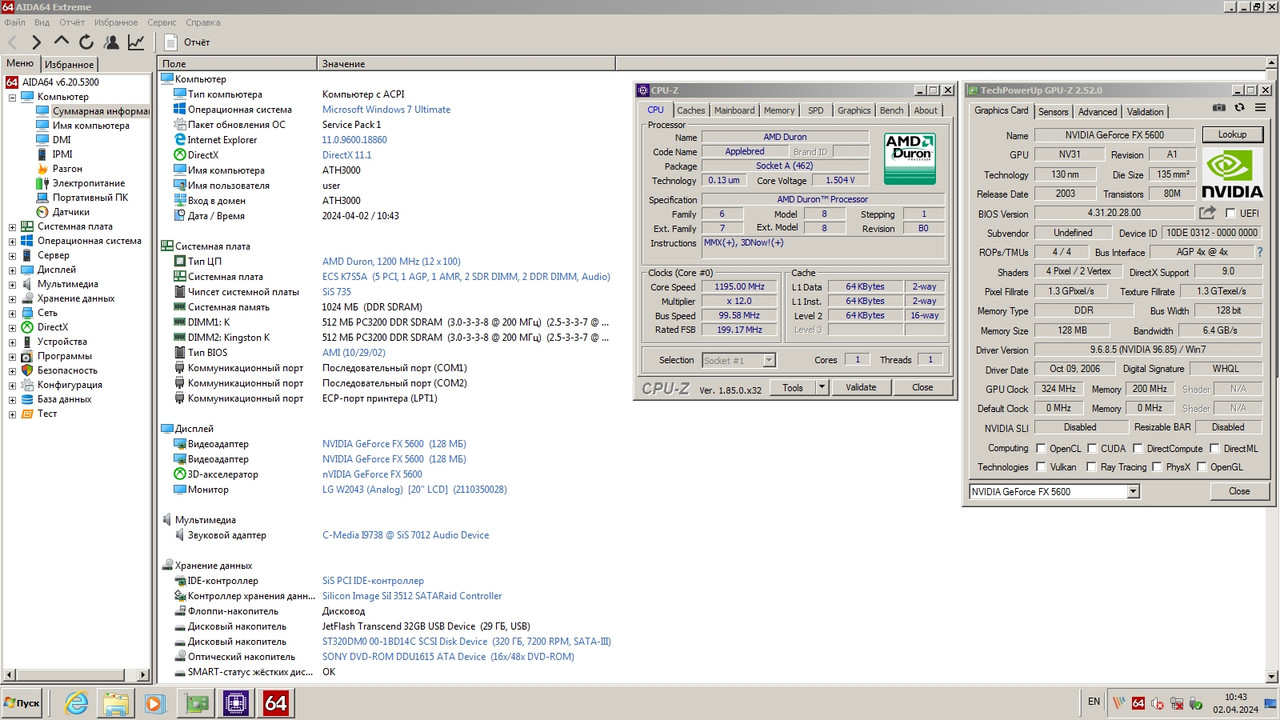
Task: Refresh the AIDA64 page
Action: coord(86,42)
